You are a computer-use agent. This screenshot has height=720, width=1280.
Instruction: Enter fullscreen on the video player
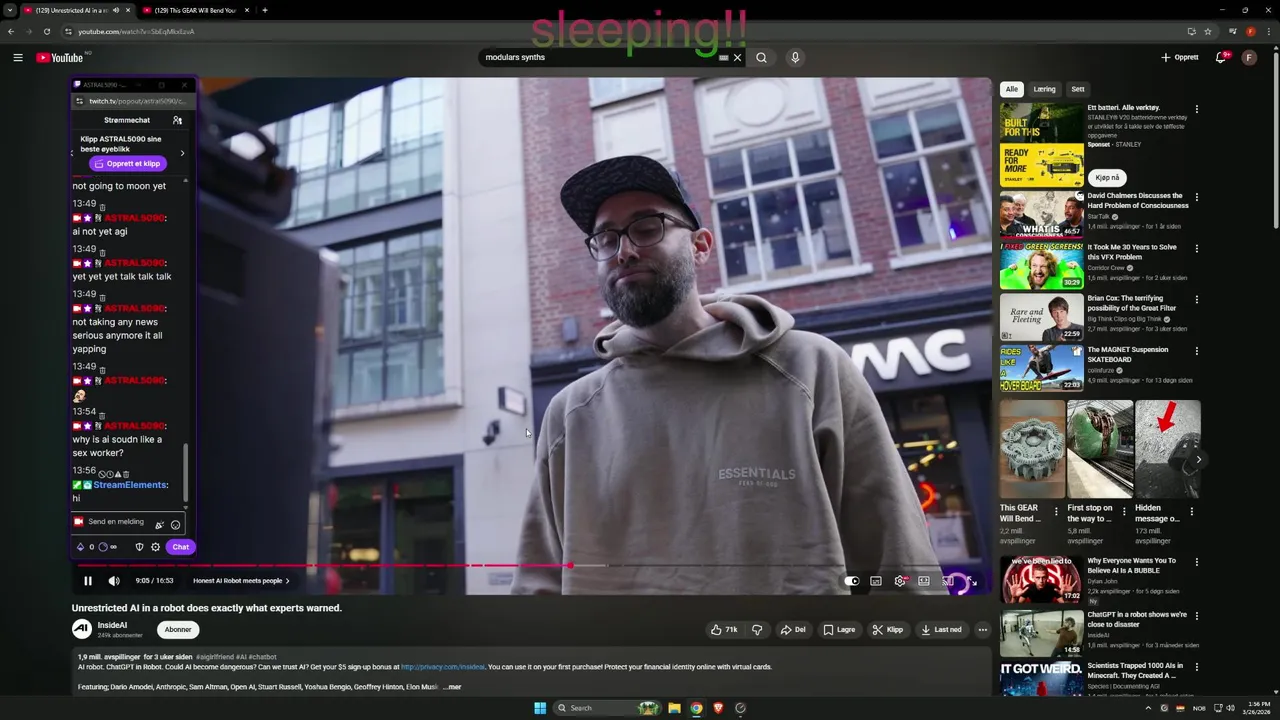click(x=972, y=581)
